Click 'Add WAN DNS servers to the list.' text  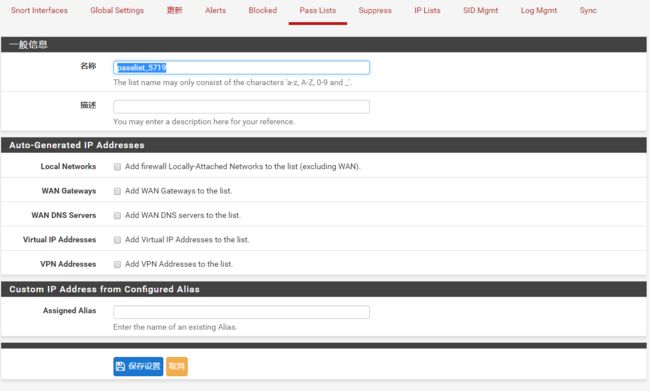[x=182, y=215]
